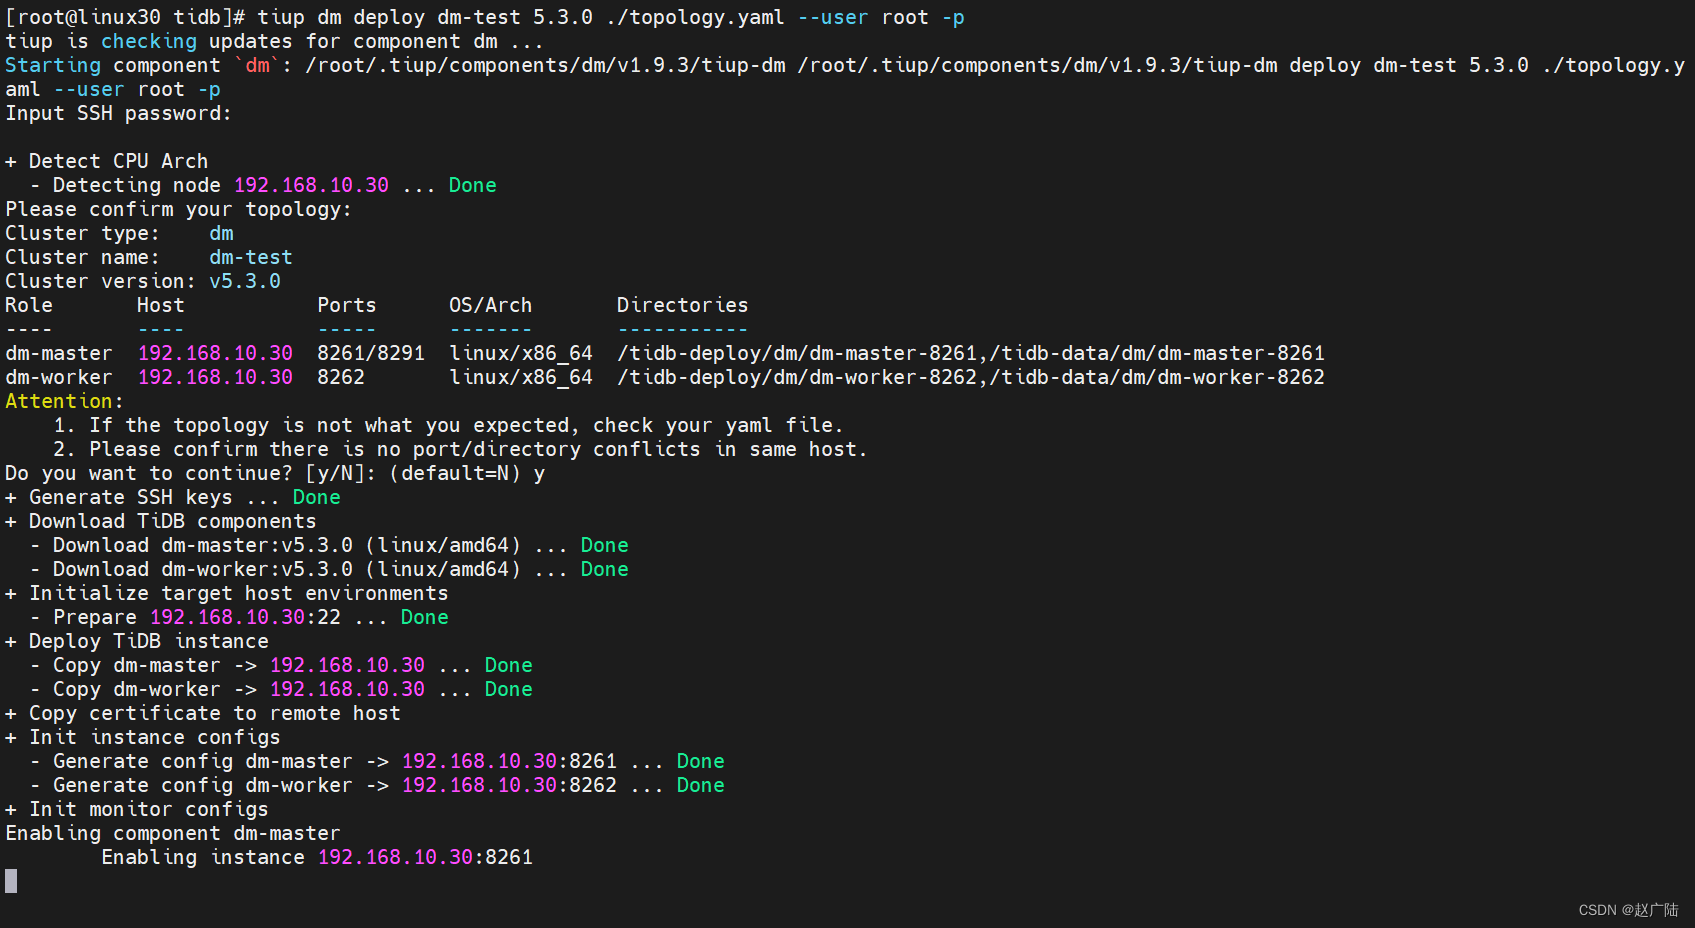Click the host IP in the dm-master row

point(215,353)
